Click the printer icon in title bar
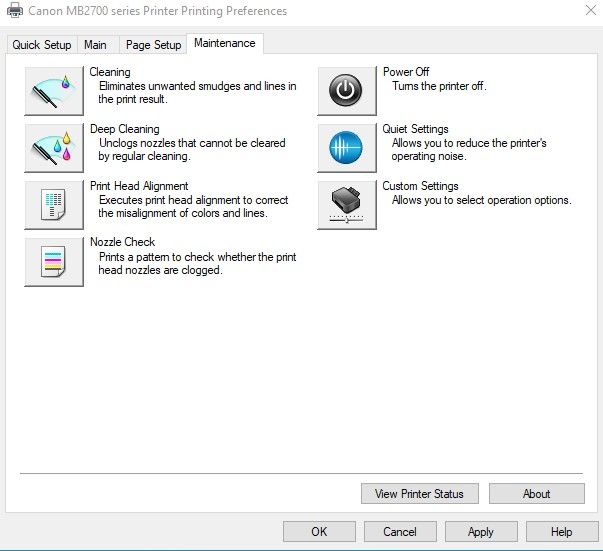The height and width of the screenshot is (551, 603). click(15, 10)
